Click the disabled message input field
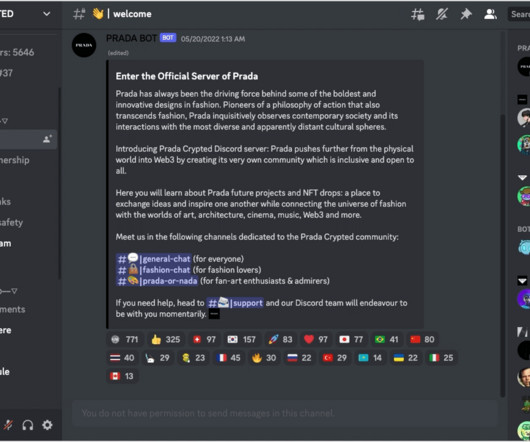The width and height of the screenshot is (530, 442). (x=285, y=413)
